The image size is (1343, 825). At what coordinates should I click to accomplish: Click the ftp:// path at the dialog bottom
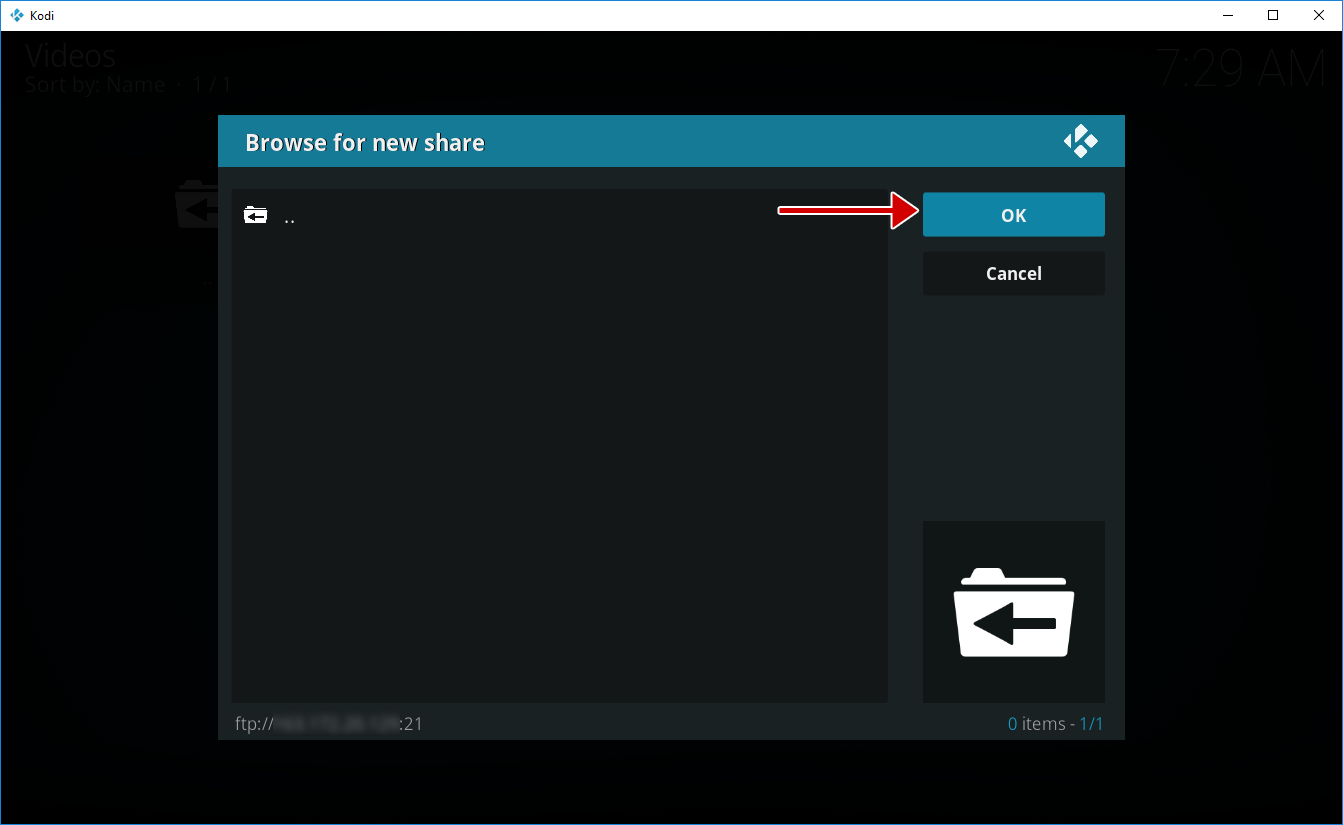pyautogui.click(x=329, y=723)
